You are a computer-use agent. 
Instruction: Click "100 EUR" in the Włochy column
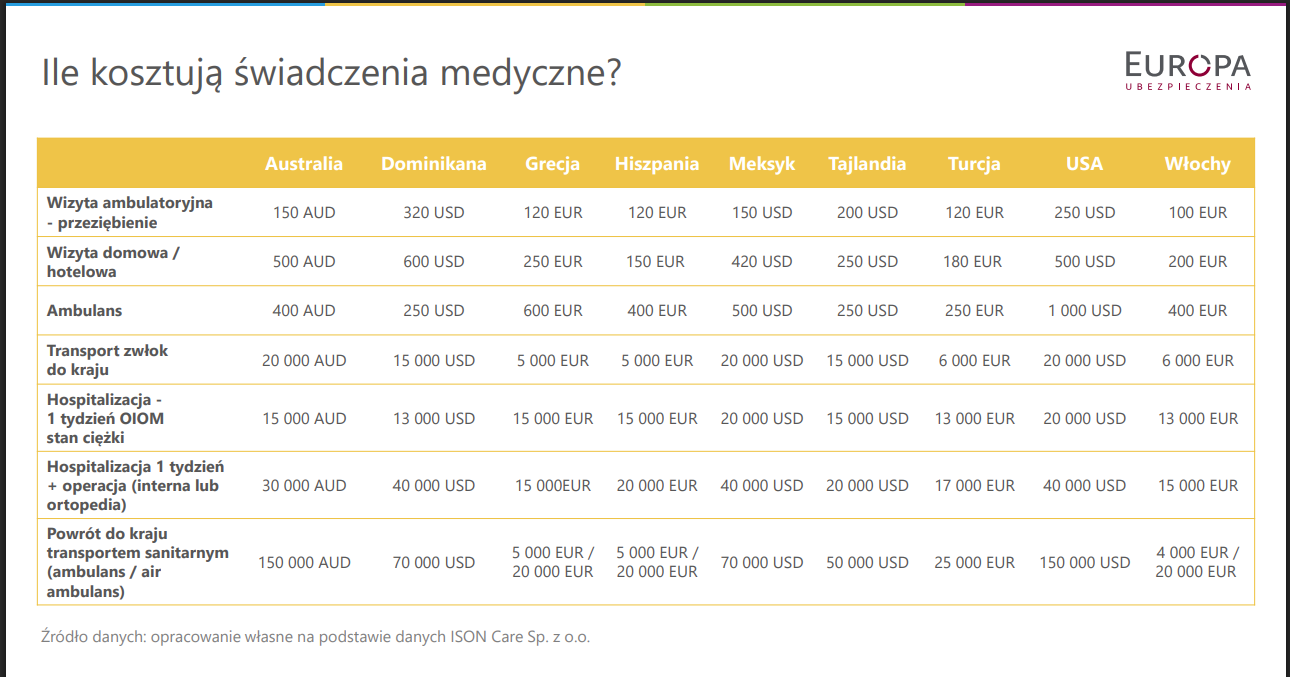pyautogui.click(x=1197, y=212)
